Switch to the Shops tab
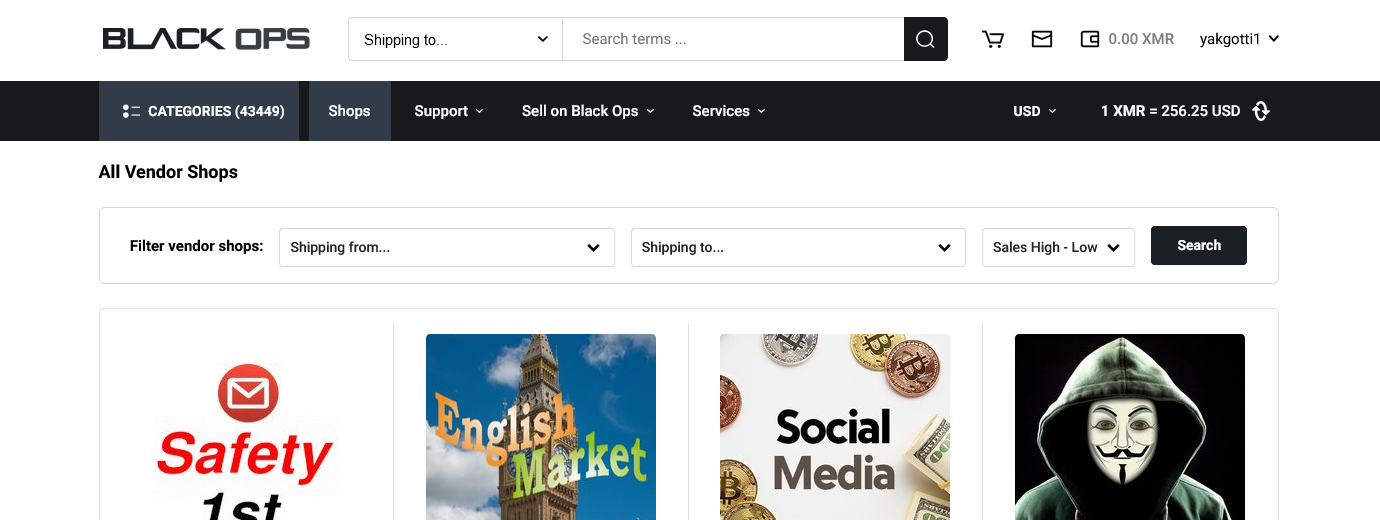 [349, 111]
